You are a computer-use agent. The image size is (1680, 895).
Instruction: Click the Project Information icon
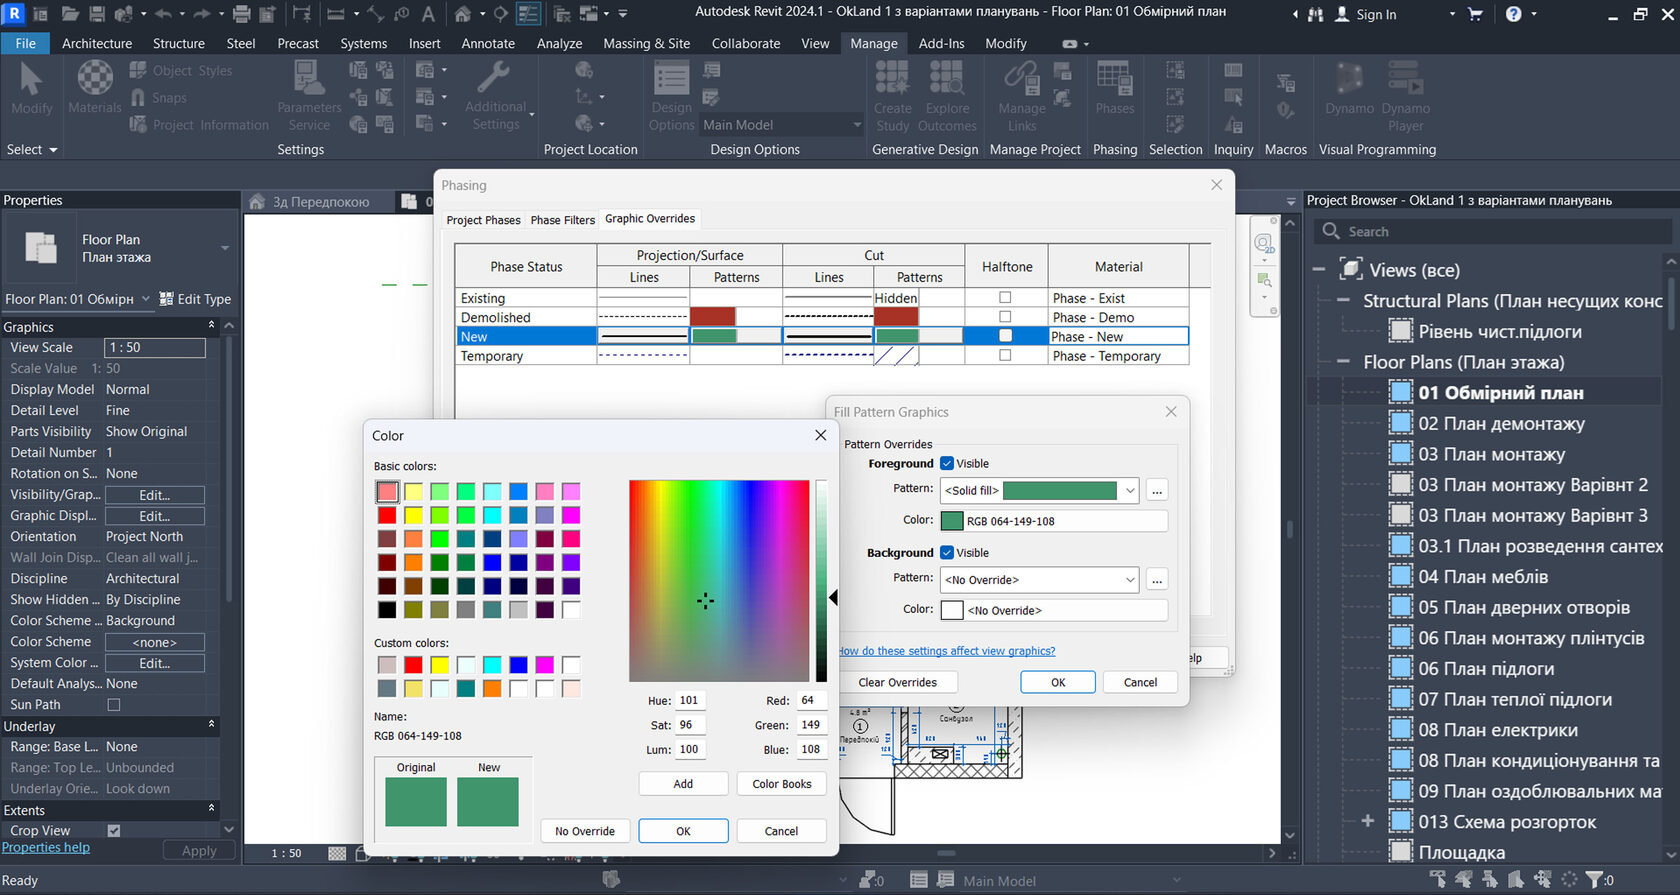(138, 124)
